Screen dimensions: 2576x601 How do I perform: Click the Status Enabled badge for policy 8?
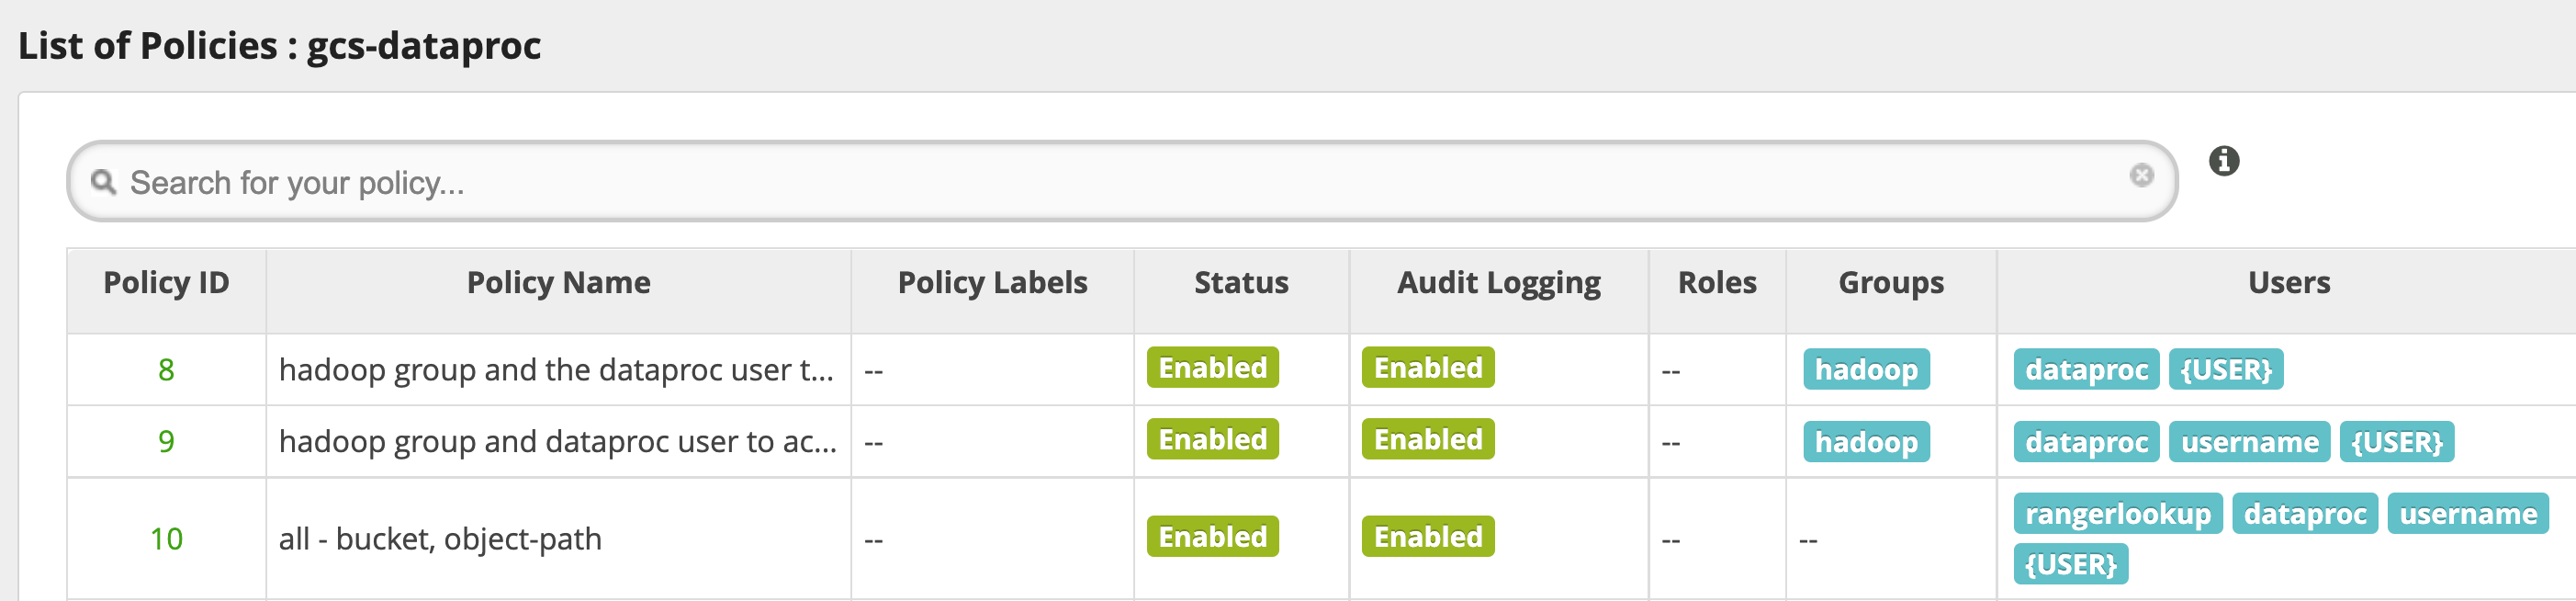1212,368
